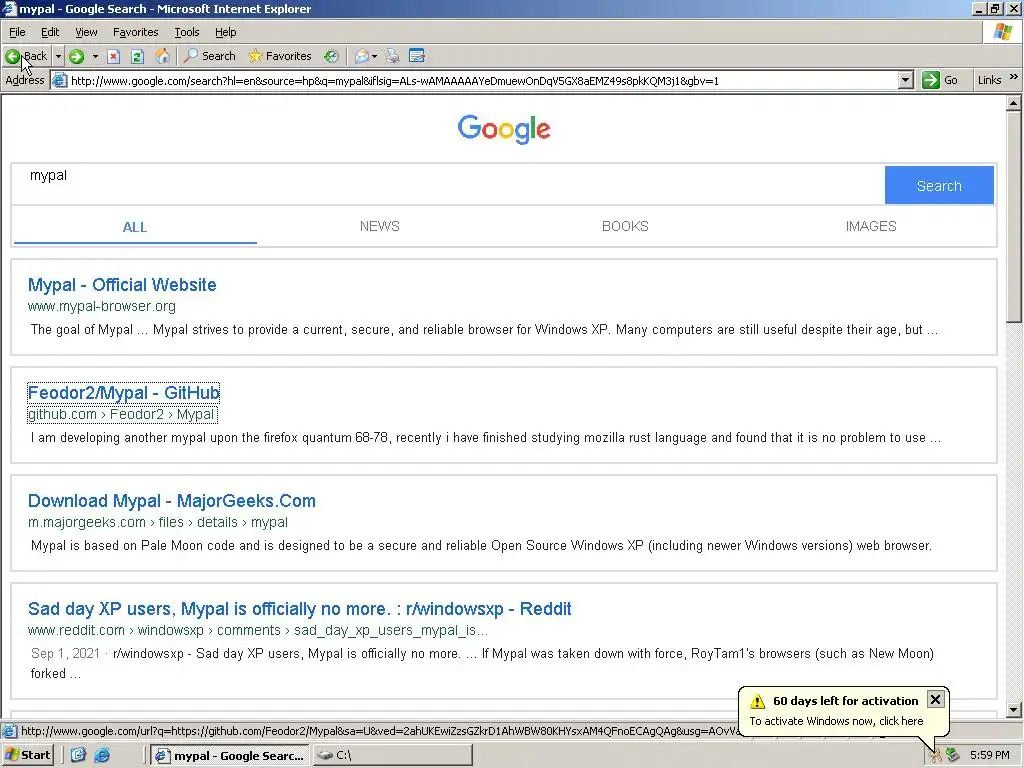1024x768 pixels.
Task: Open Feodor2/Mypal - GitHub result
Action: click(x=123, y=392)
